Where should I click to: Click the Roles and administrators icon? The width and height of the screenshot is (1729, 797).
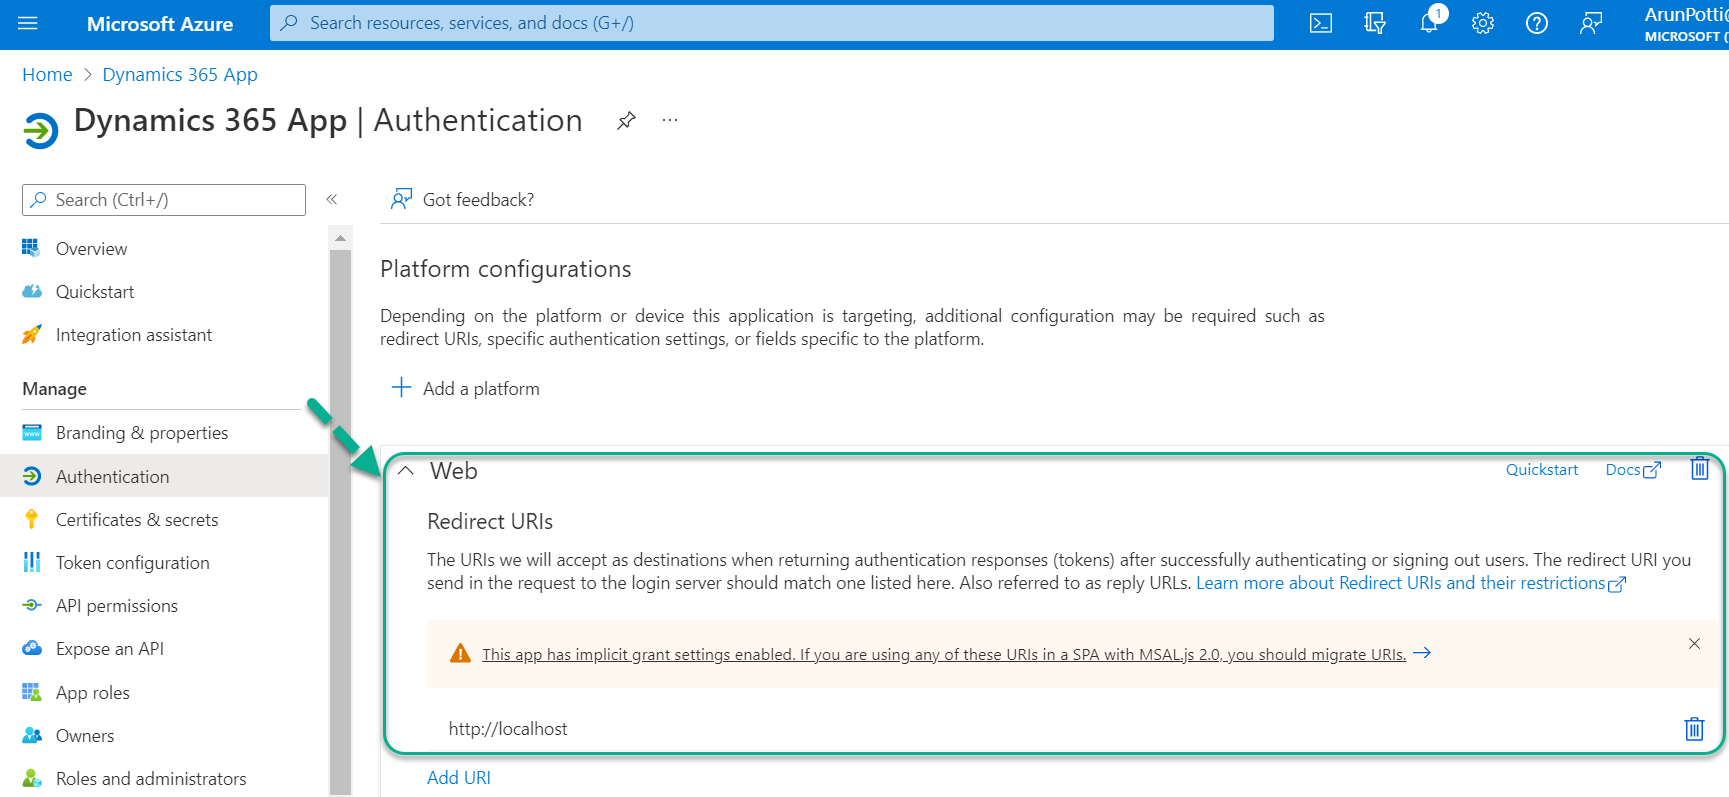click(x=32, y=778)
